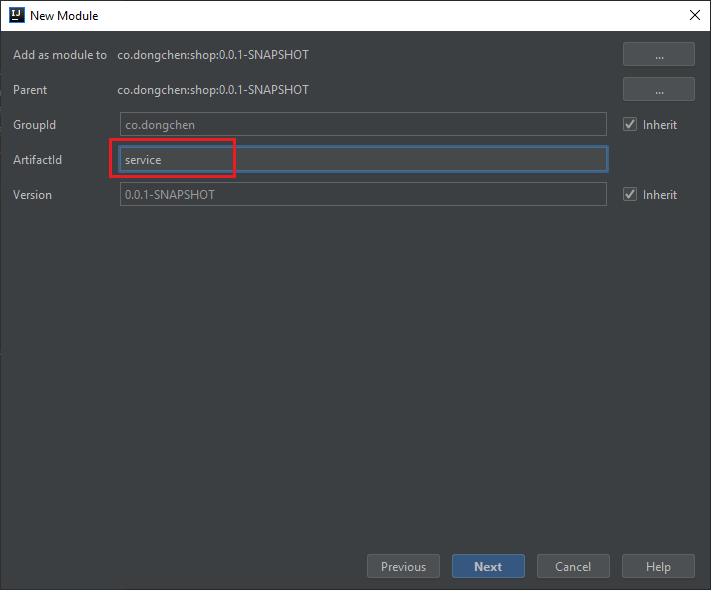Toggle the Inherit checkbox for GroupId
711x590 pixels.
630,125
